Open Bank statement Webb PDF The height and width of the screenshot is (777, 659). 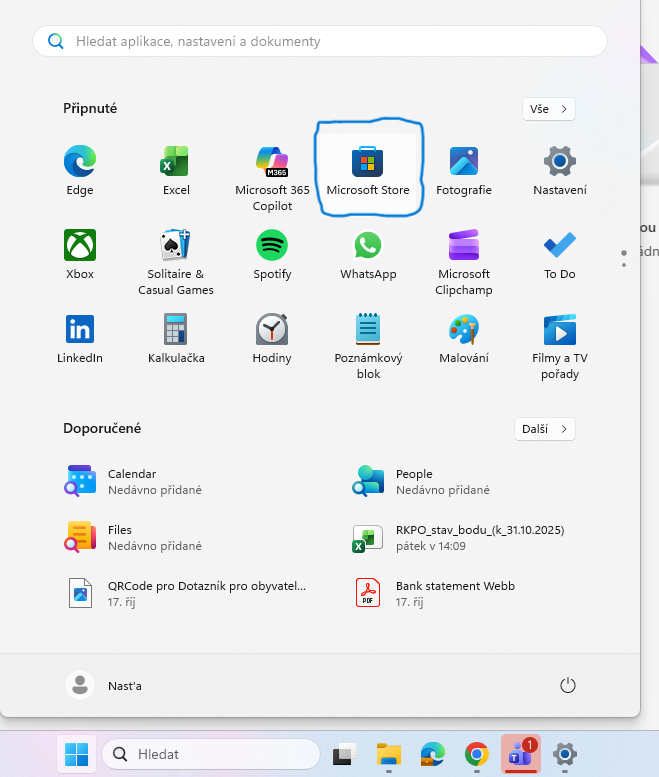tap(455, 594)
